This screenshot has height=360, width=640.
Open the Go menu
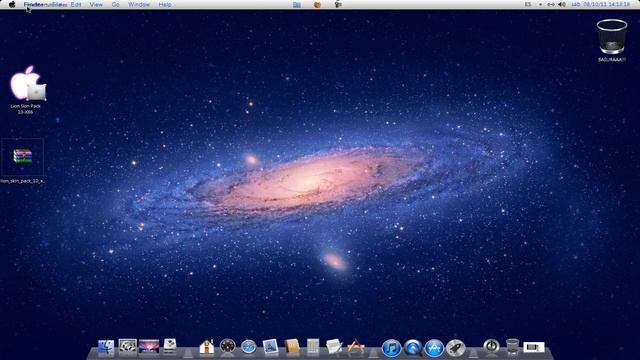pos(116,4)
